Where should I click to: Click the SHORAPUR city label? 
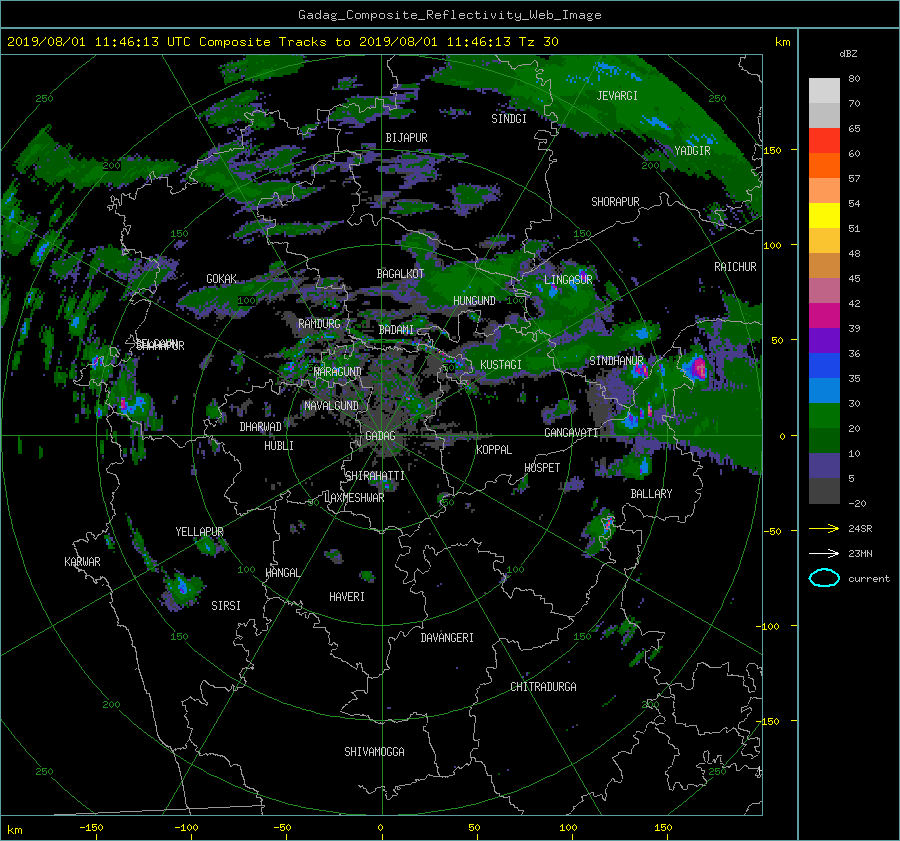click(x=615, y=202)
